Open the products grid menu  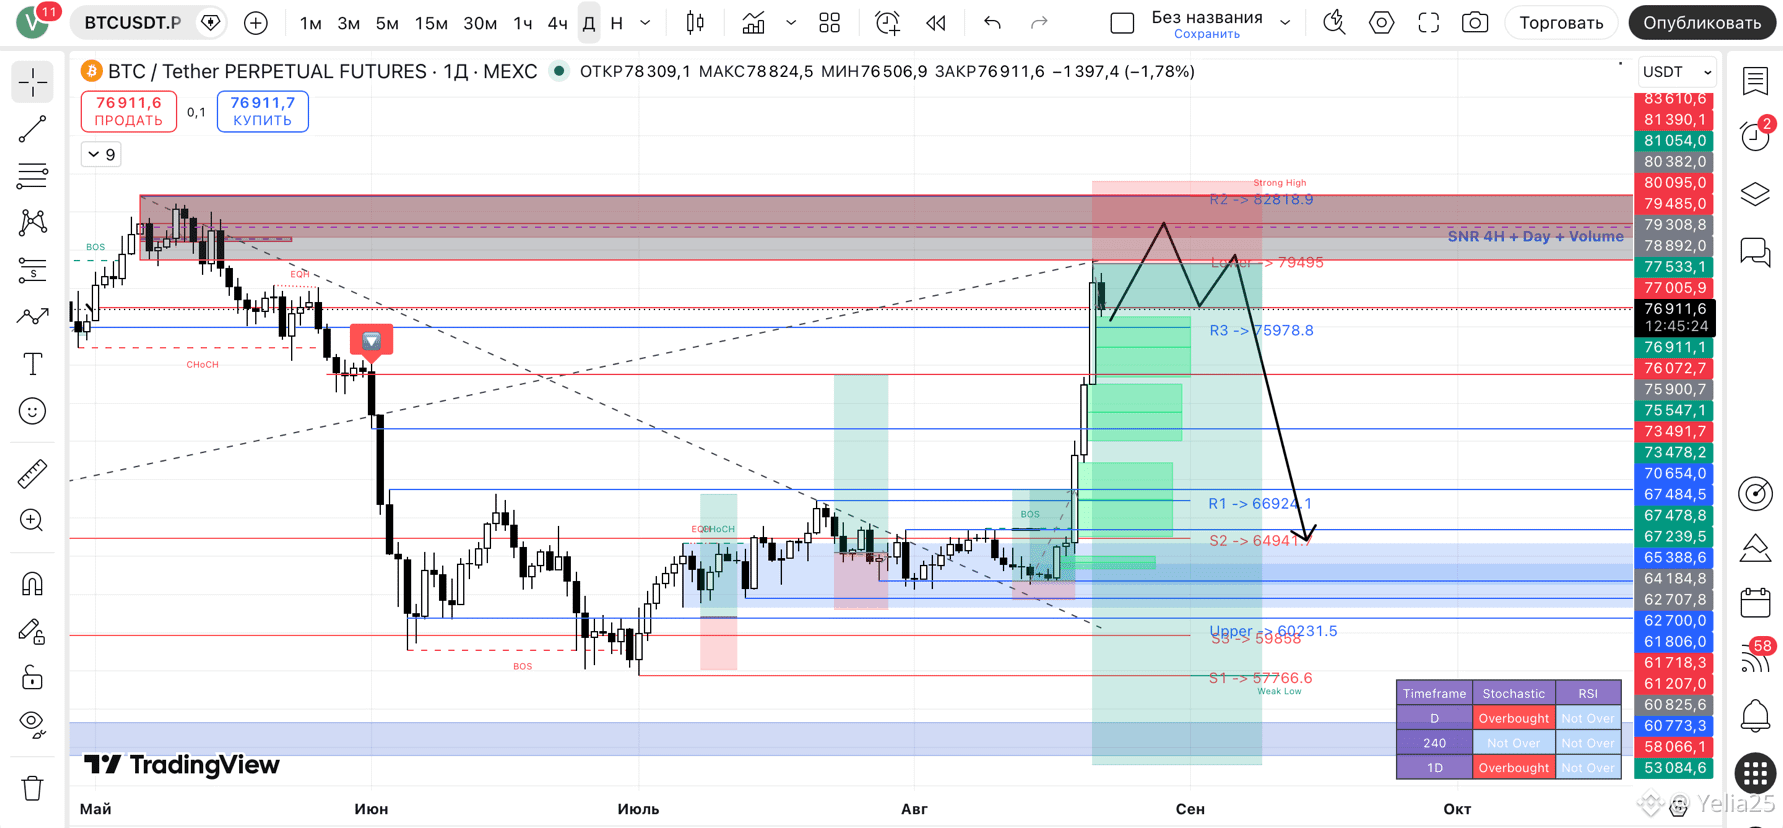[1755, 772]
